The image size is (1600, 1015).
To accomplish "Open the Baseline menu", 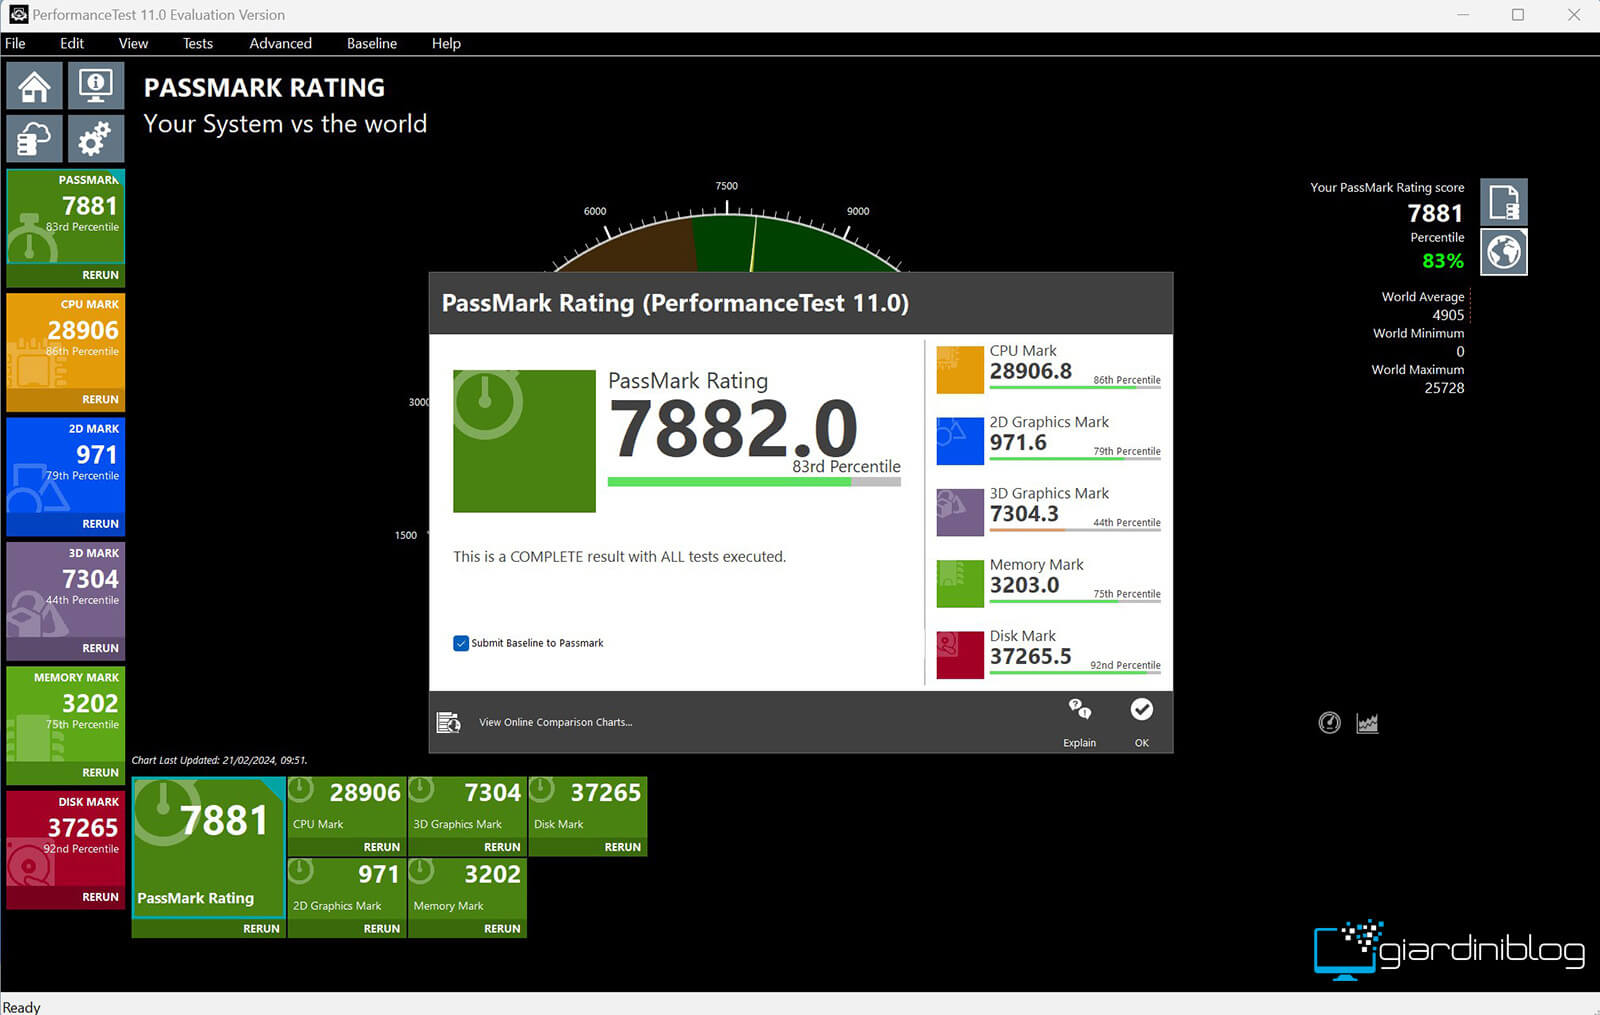I will point(372,43).
